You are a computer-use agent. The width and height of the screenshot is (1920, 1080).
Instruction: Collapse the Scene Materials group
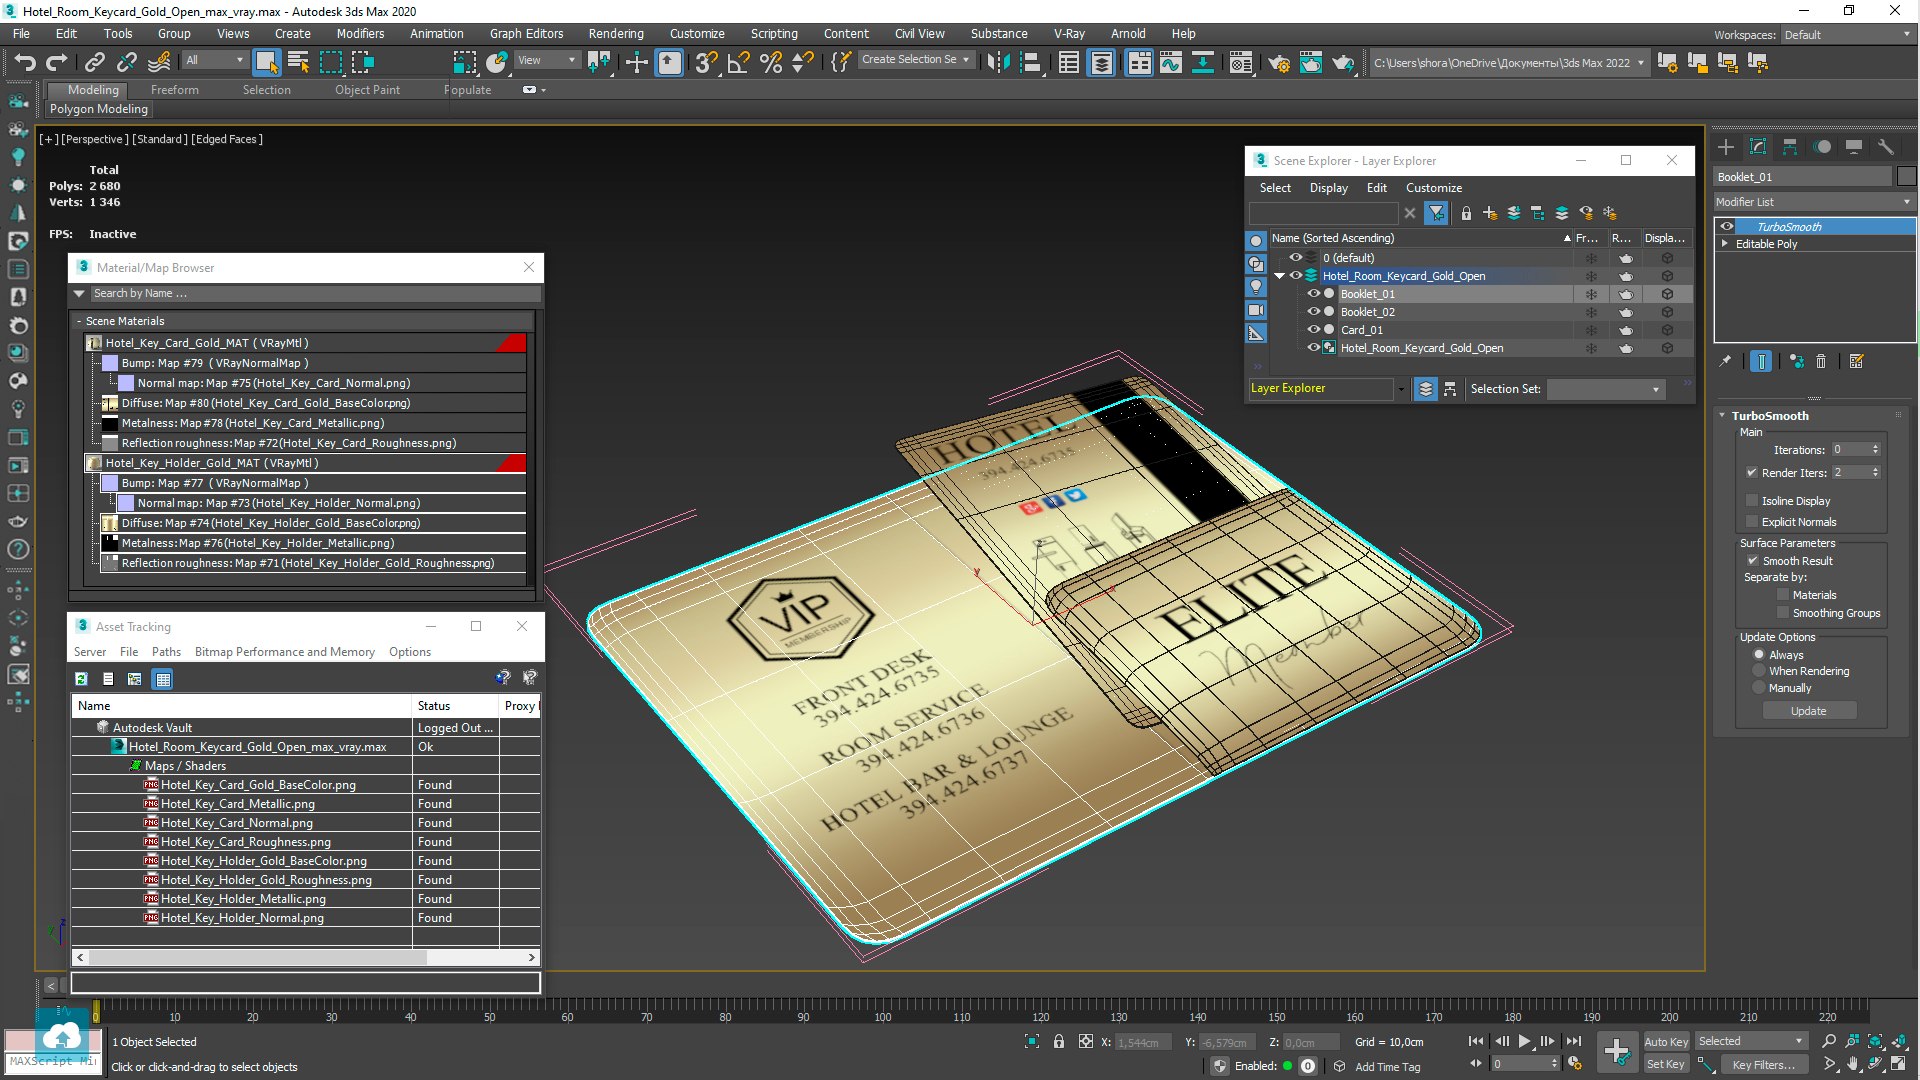tap(79, 321)
